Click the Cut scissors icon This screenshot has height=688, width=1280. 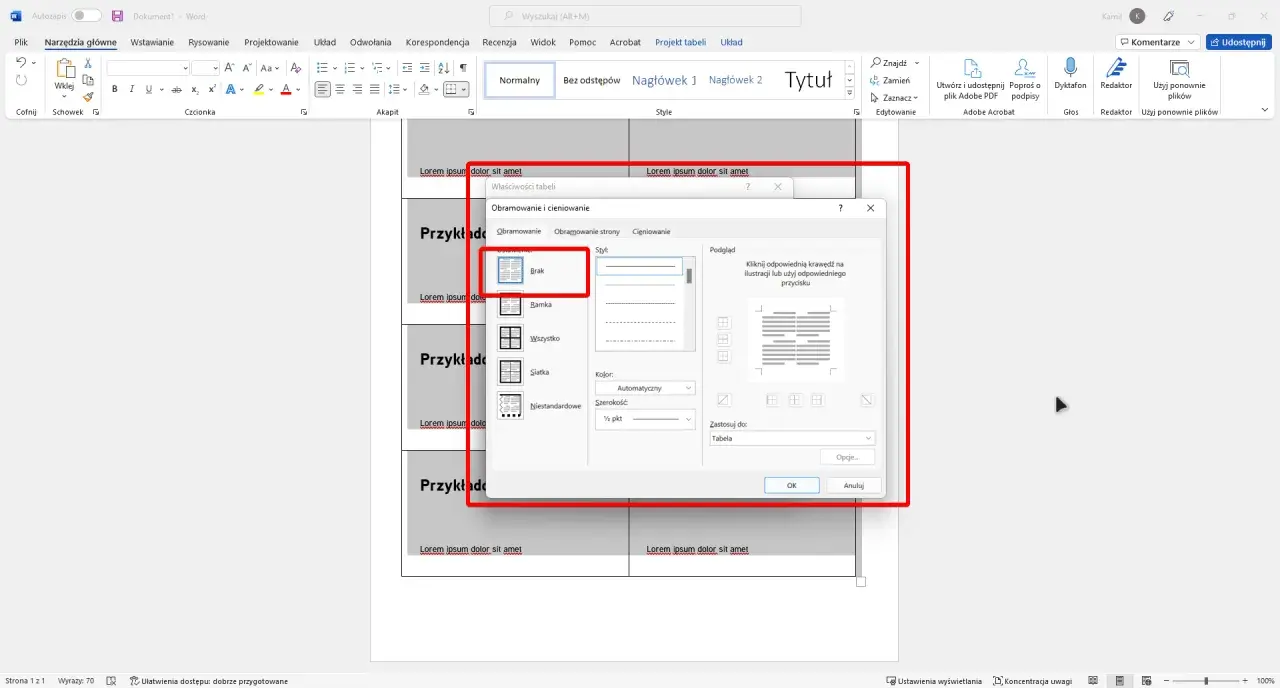tap(88, 63)
